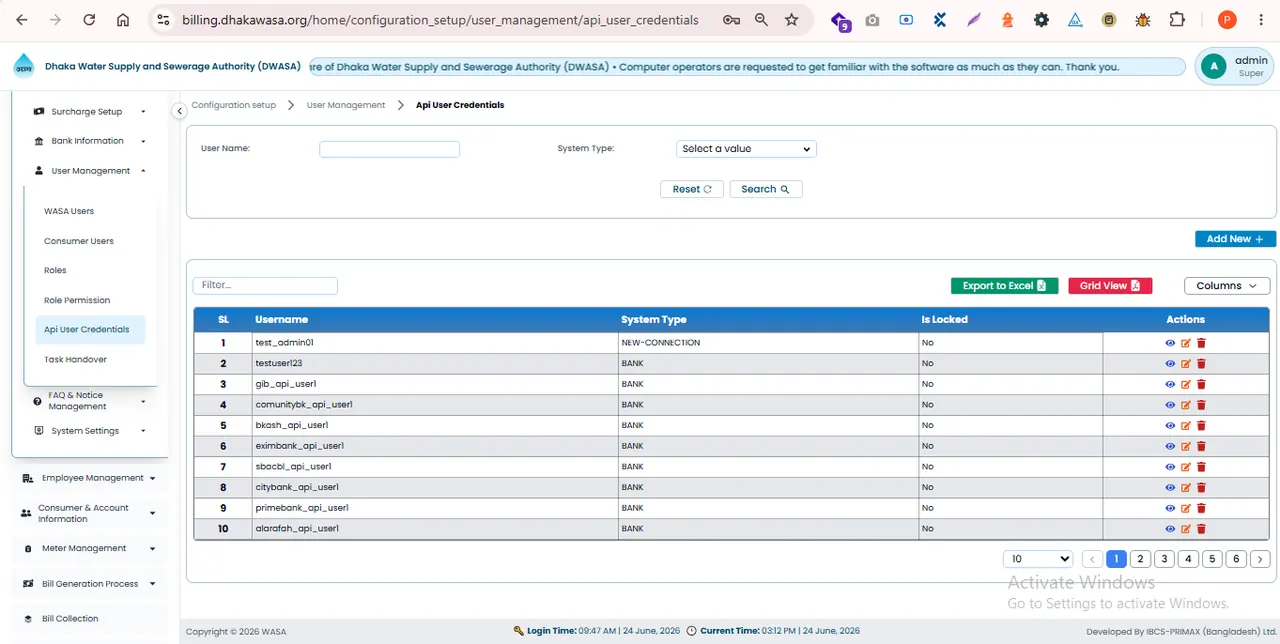The height and width of the screenshot is (644, 1280).
Task: Delete eximbank_api_user1 row
Action: [x=1201, y=446]
